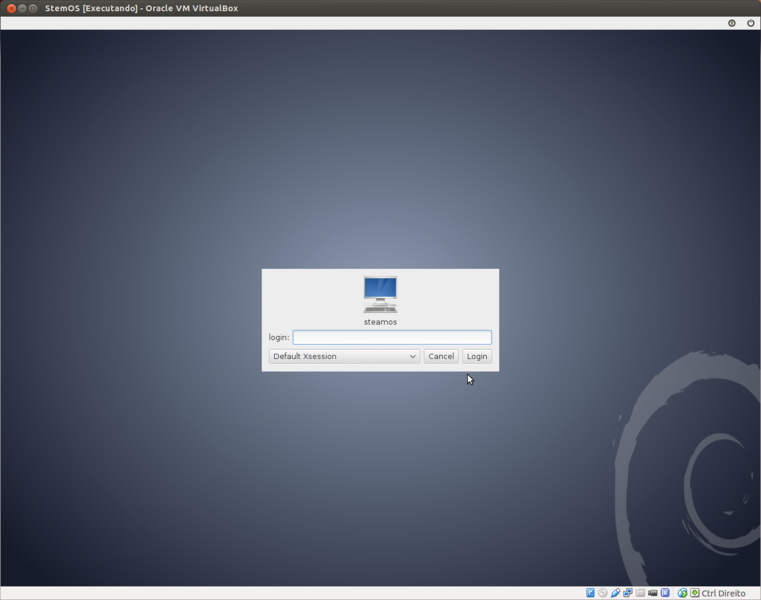Click VirtualBox virtualization features indicator icon

[665, 593]
